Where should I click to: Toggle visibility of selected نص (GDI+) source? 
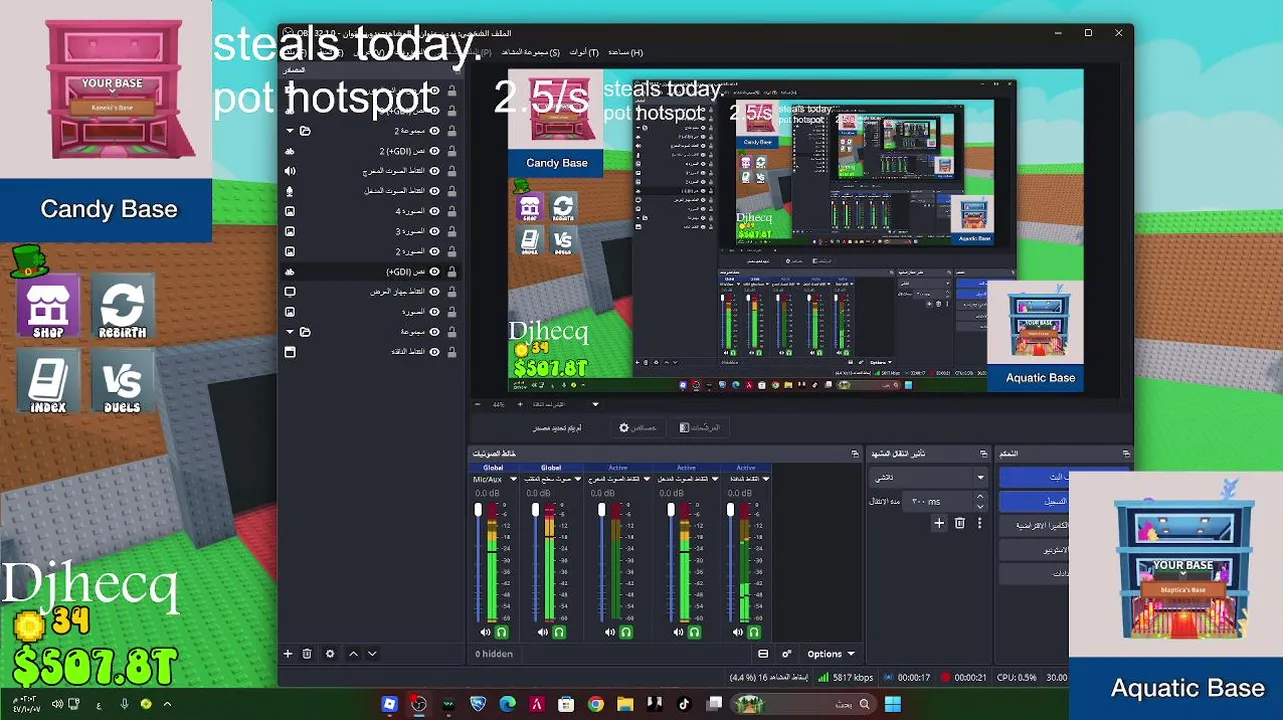tap(435, 271)
